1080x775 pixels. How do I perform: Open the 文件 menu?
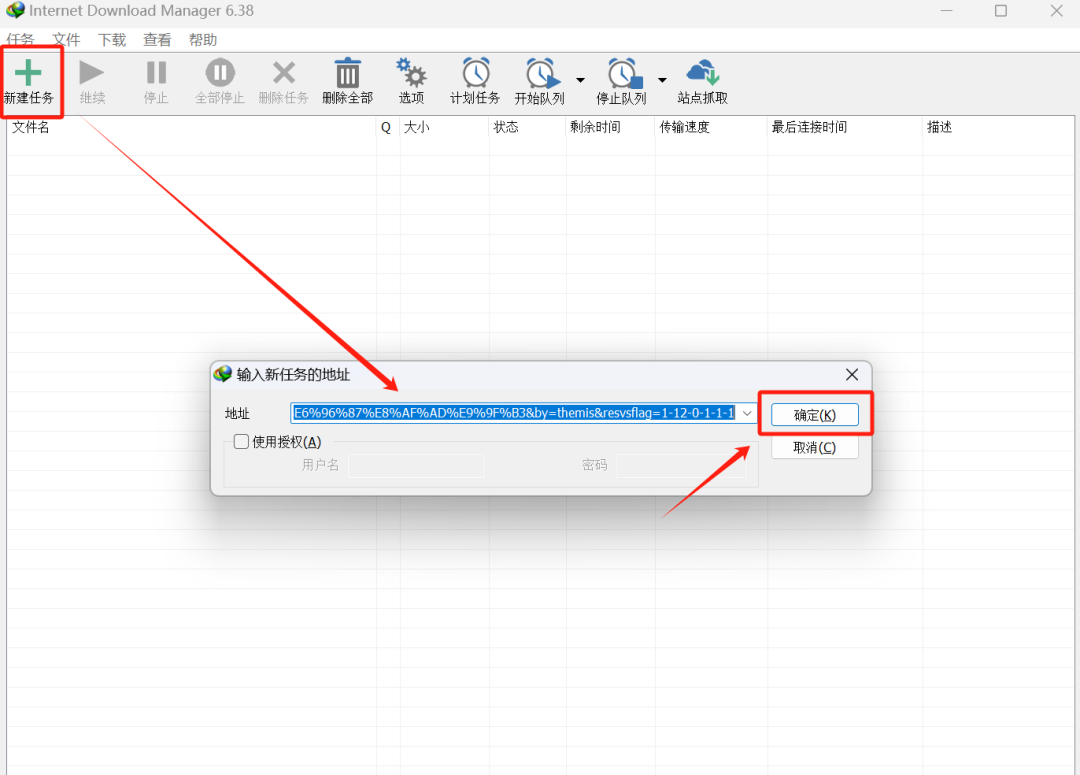click(x=66, y=40)
